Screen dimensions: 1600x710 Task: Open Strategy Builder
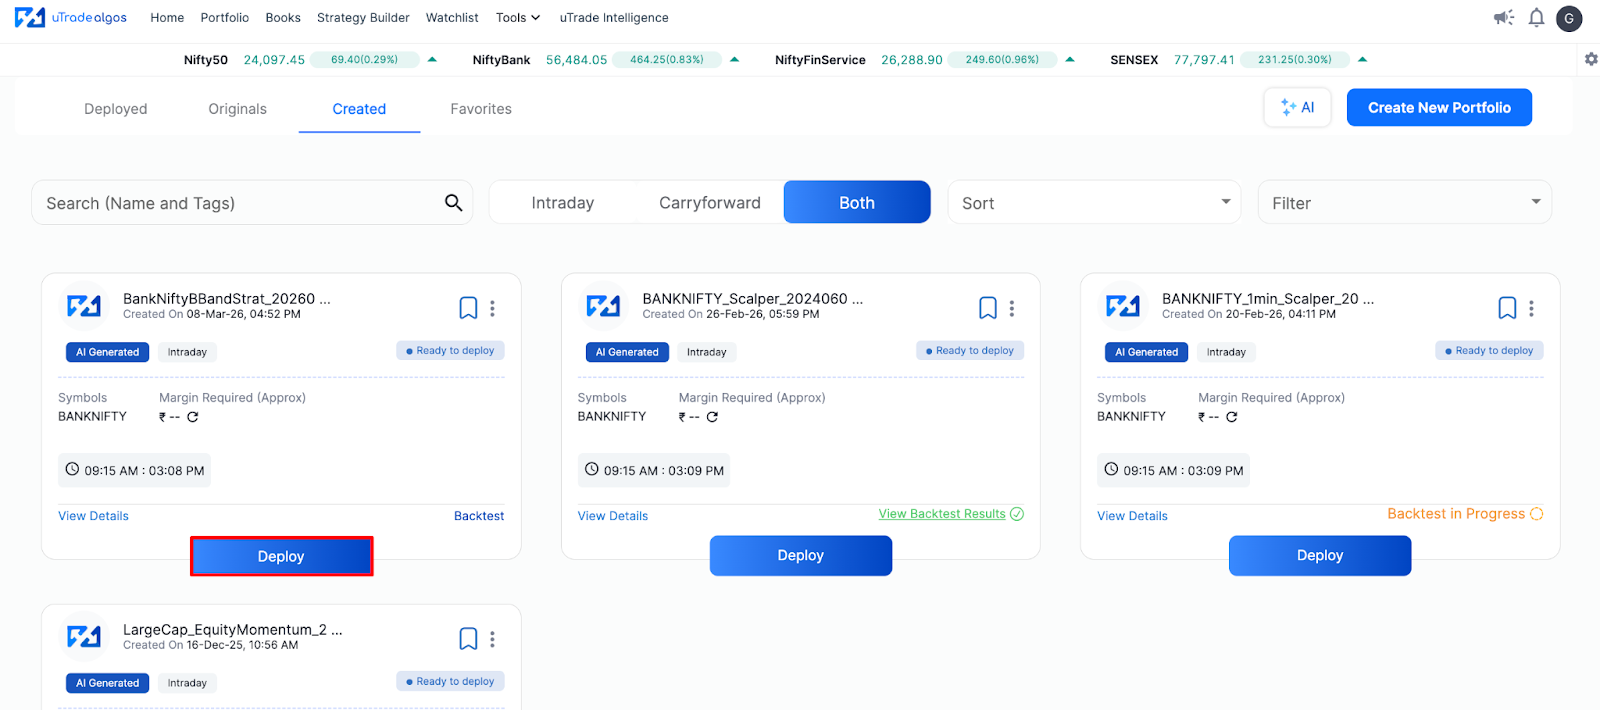point(363,18)
